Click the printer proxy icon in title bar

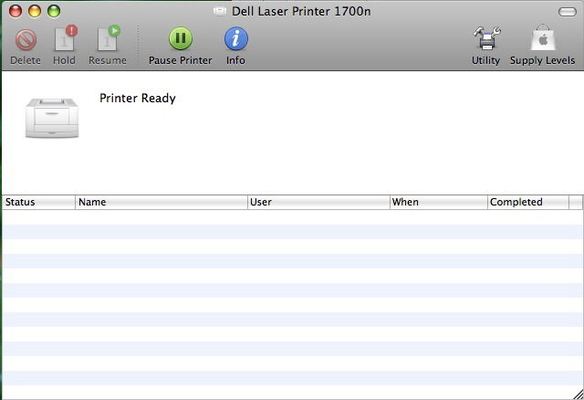[220, 11]
